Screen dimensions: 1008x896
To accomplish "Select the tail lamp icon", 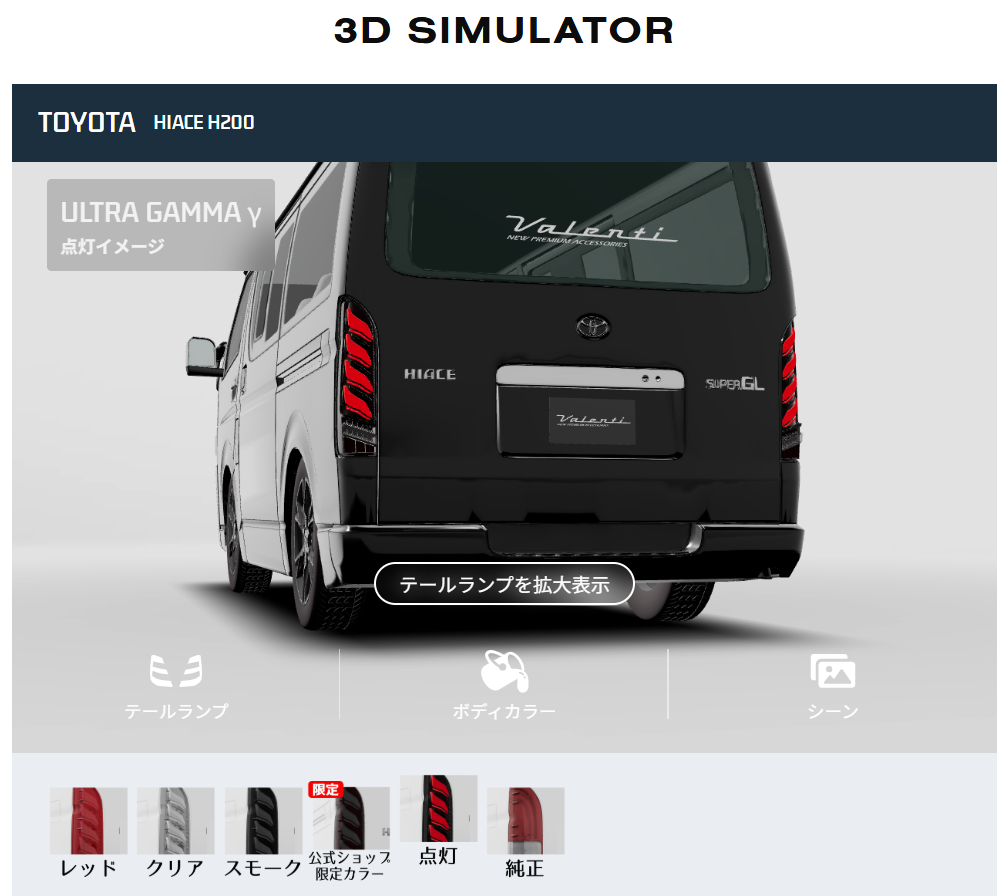I will (176, 672).
